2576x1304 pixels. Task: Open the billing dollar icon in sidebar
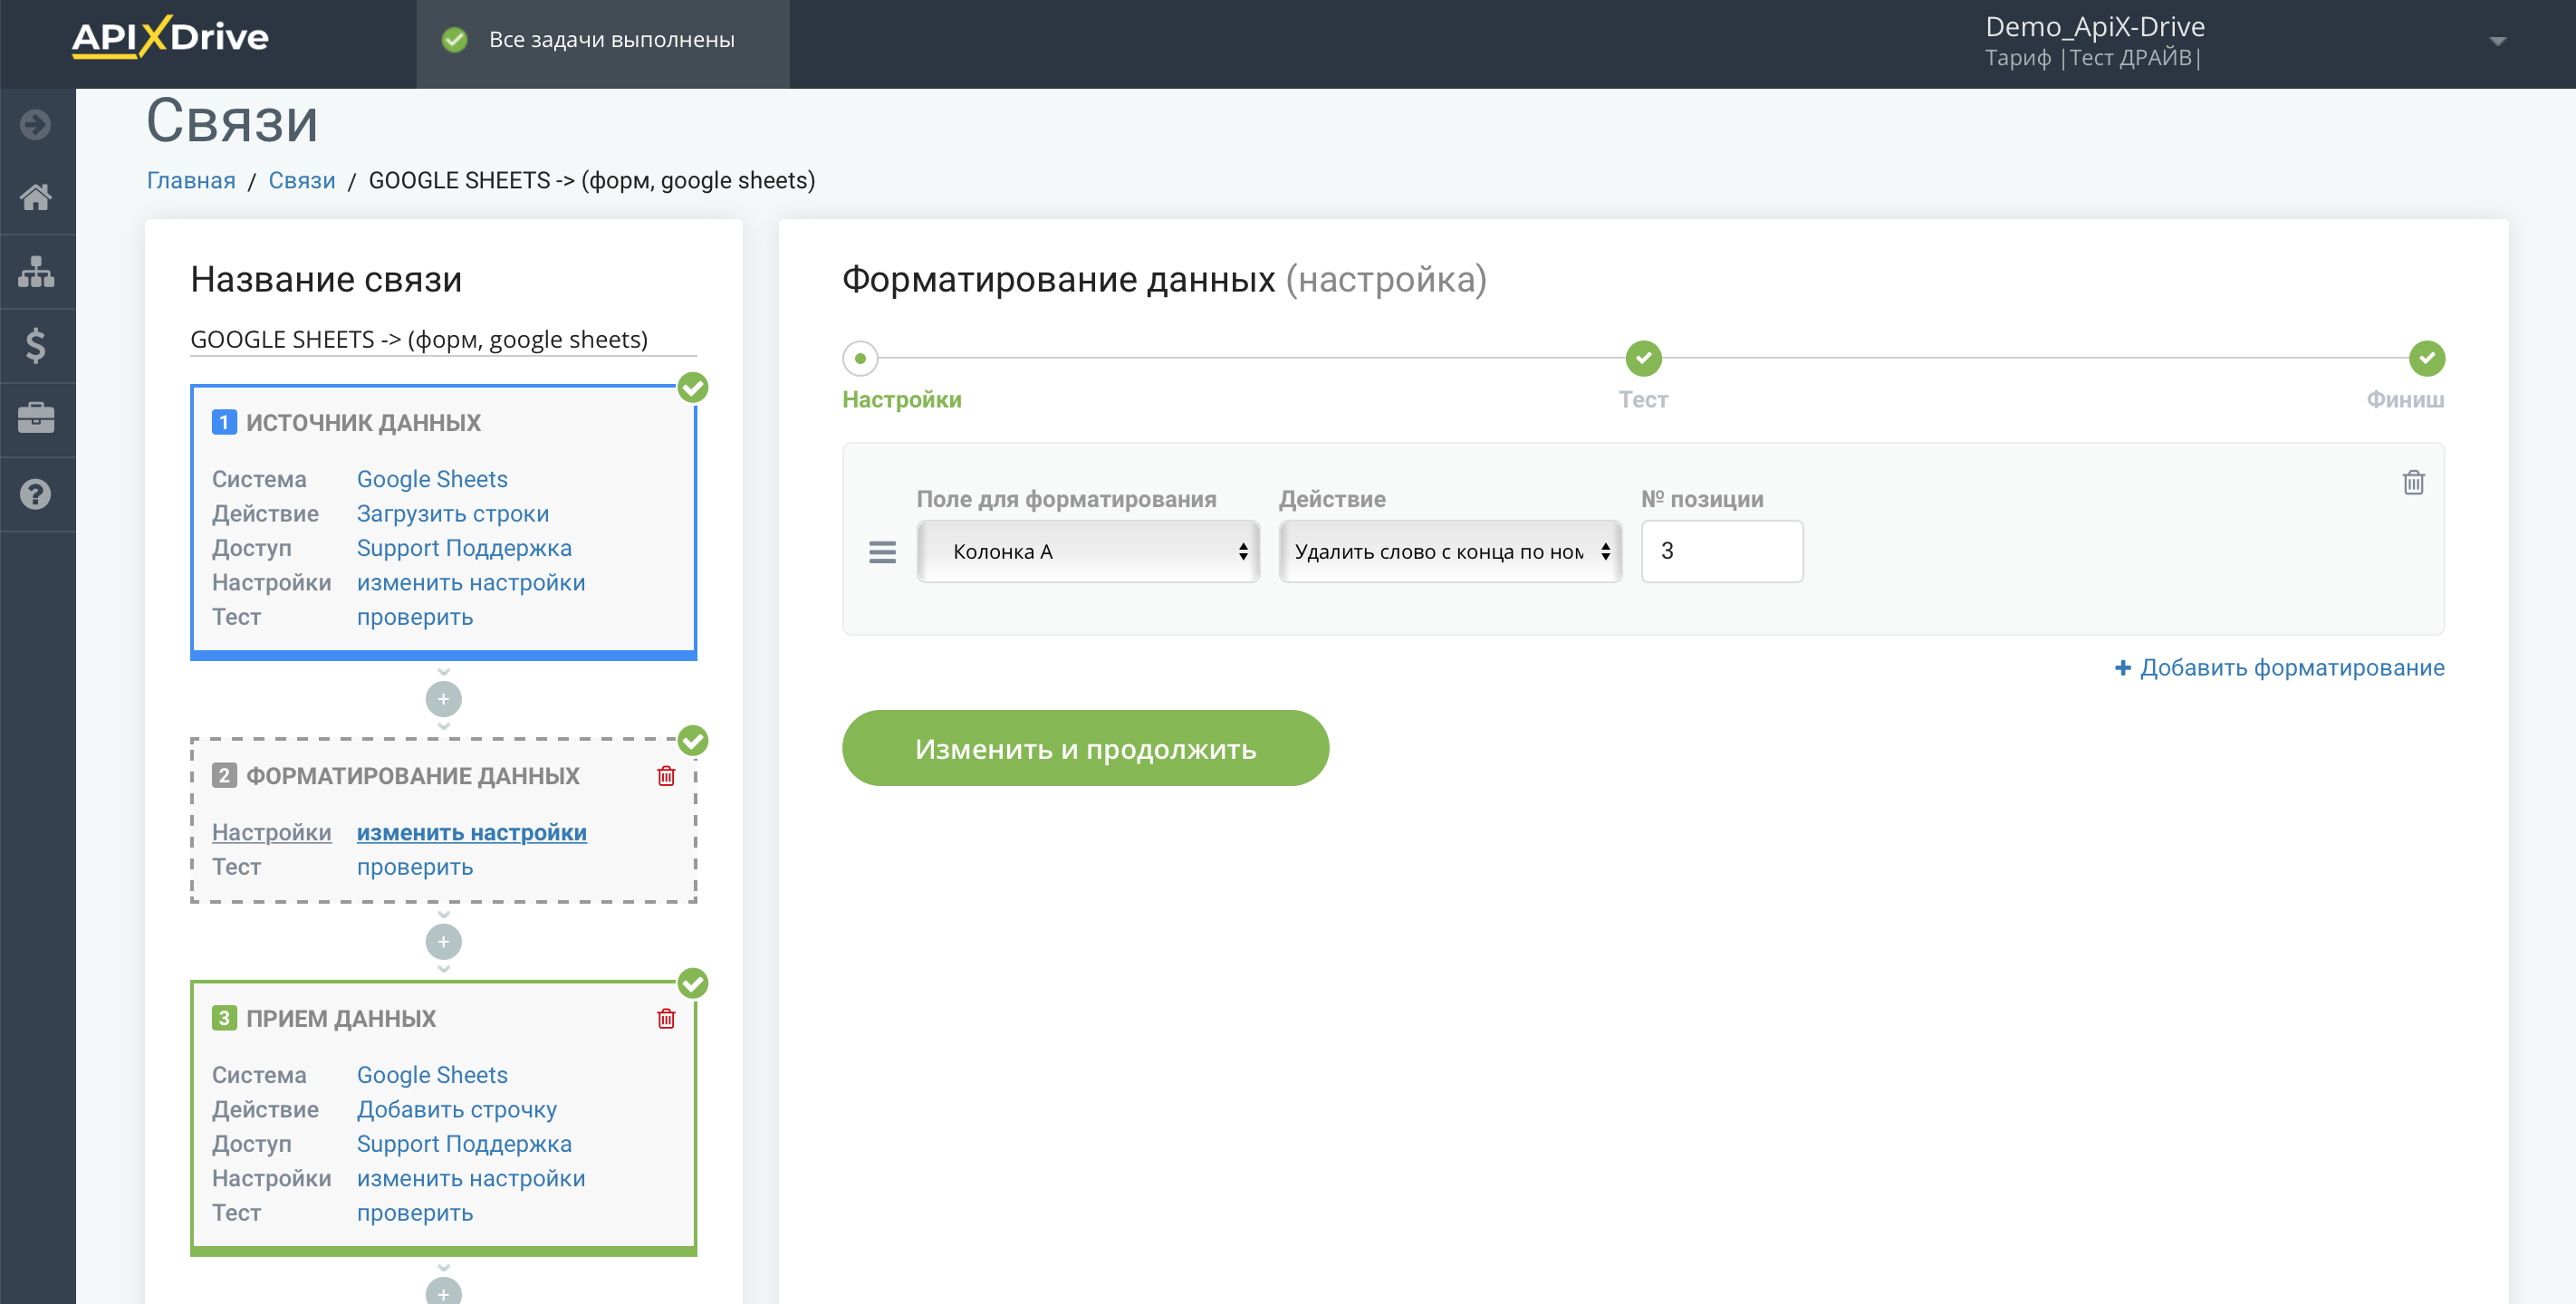coord(36,345)
